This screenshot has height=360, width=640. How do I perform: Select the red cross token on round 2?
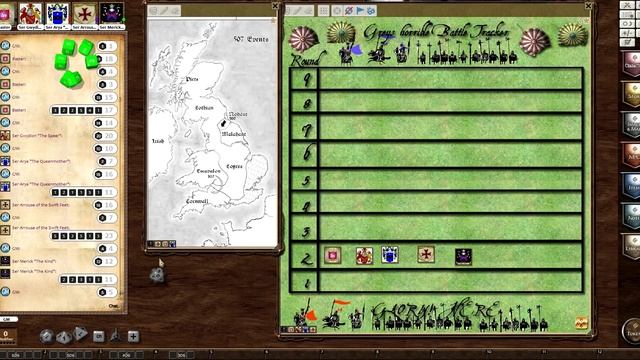pos(426,254)
